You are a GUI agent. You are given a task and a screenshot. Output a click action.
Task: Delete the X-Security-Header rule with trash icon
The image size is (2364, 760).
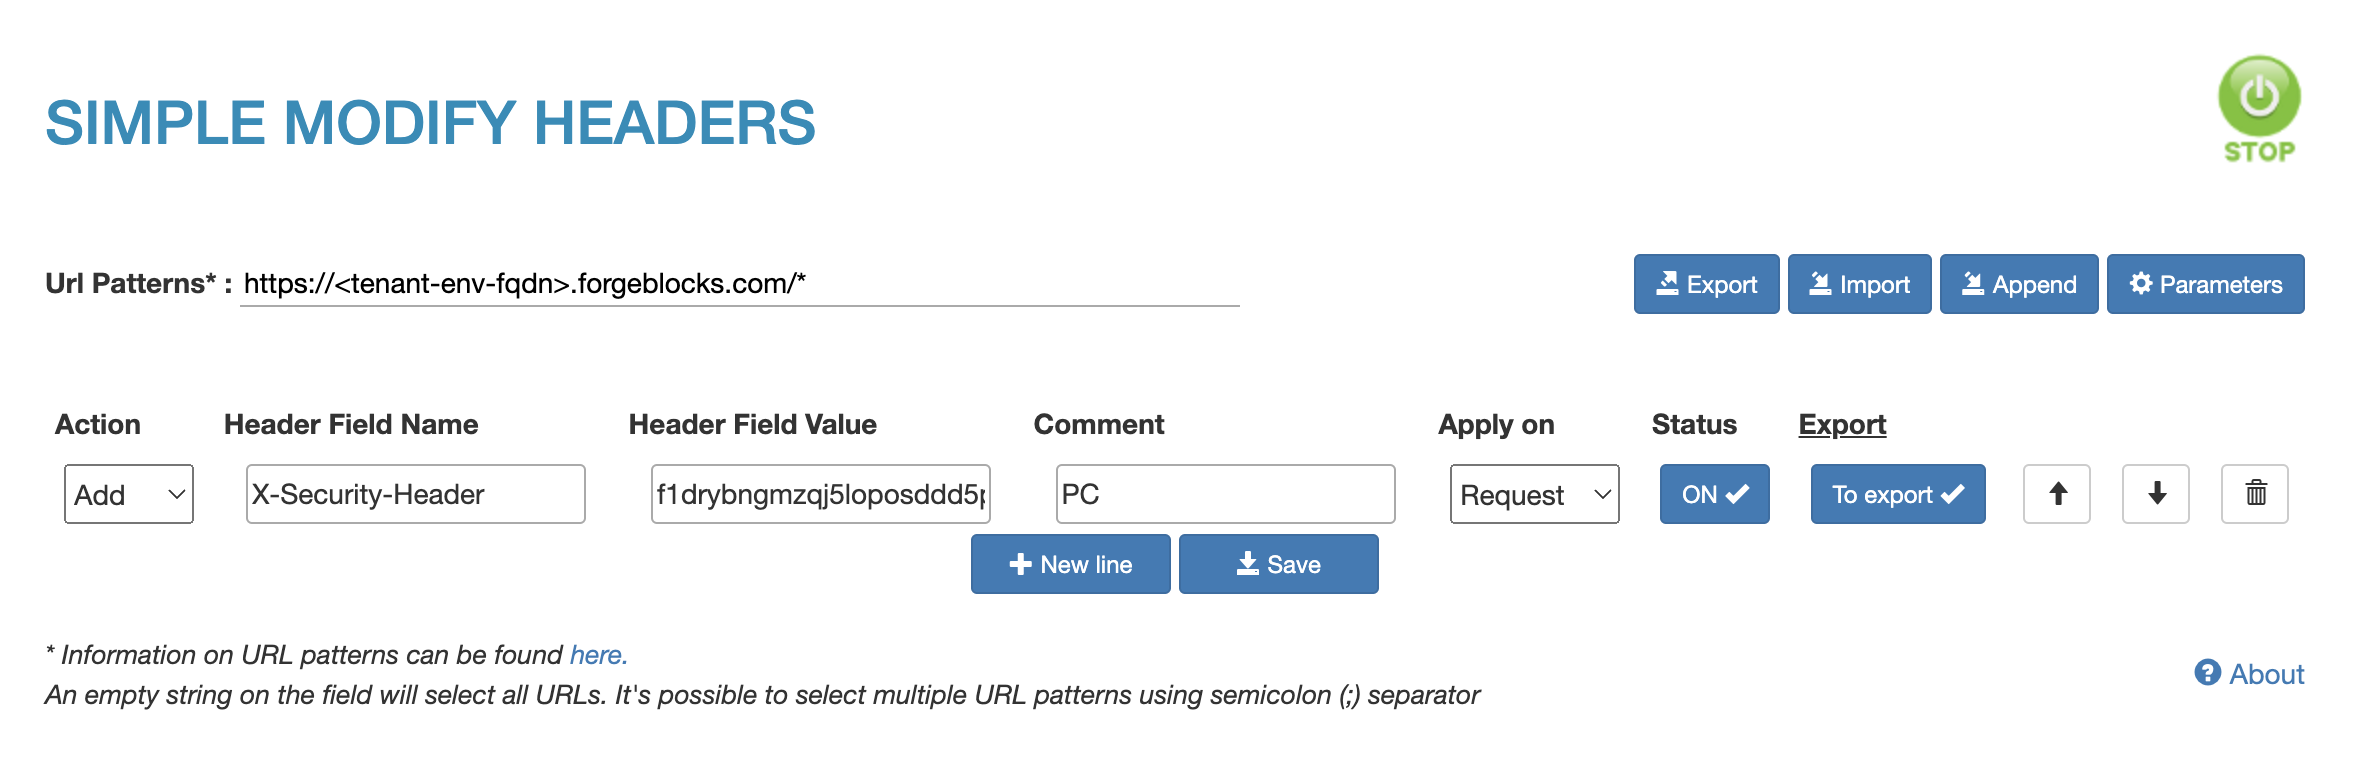pyautogui.click(x=2254, y=493)
